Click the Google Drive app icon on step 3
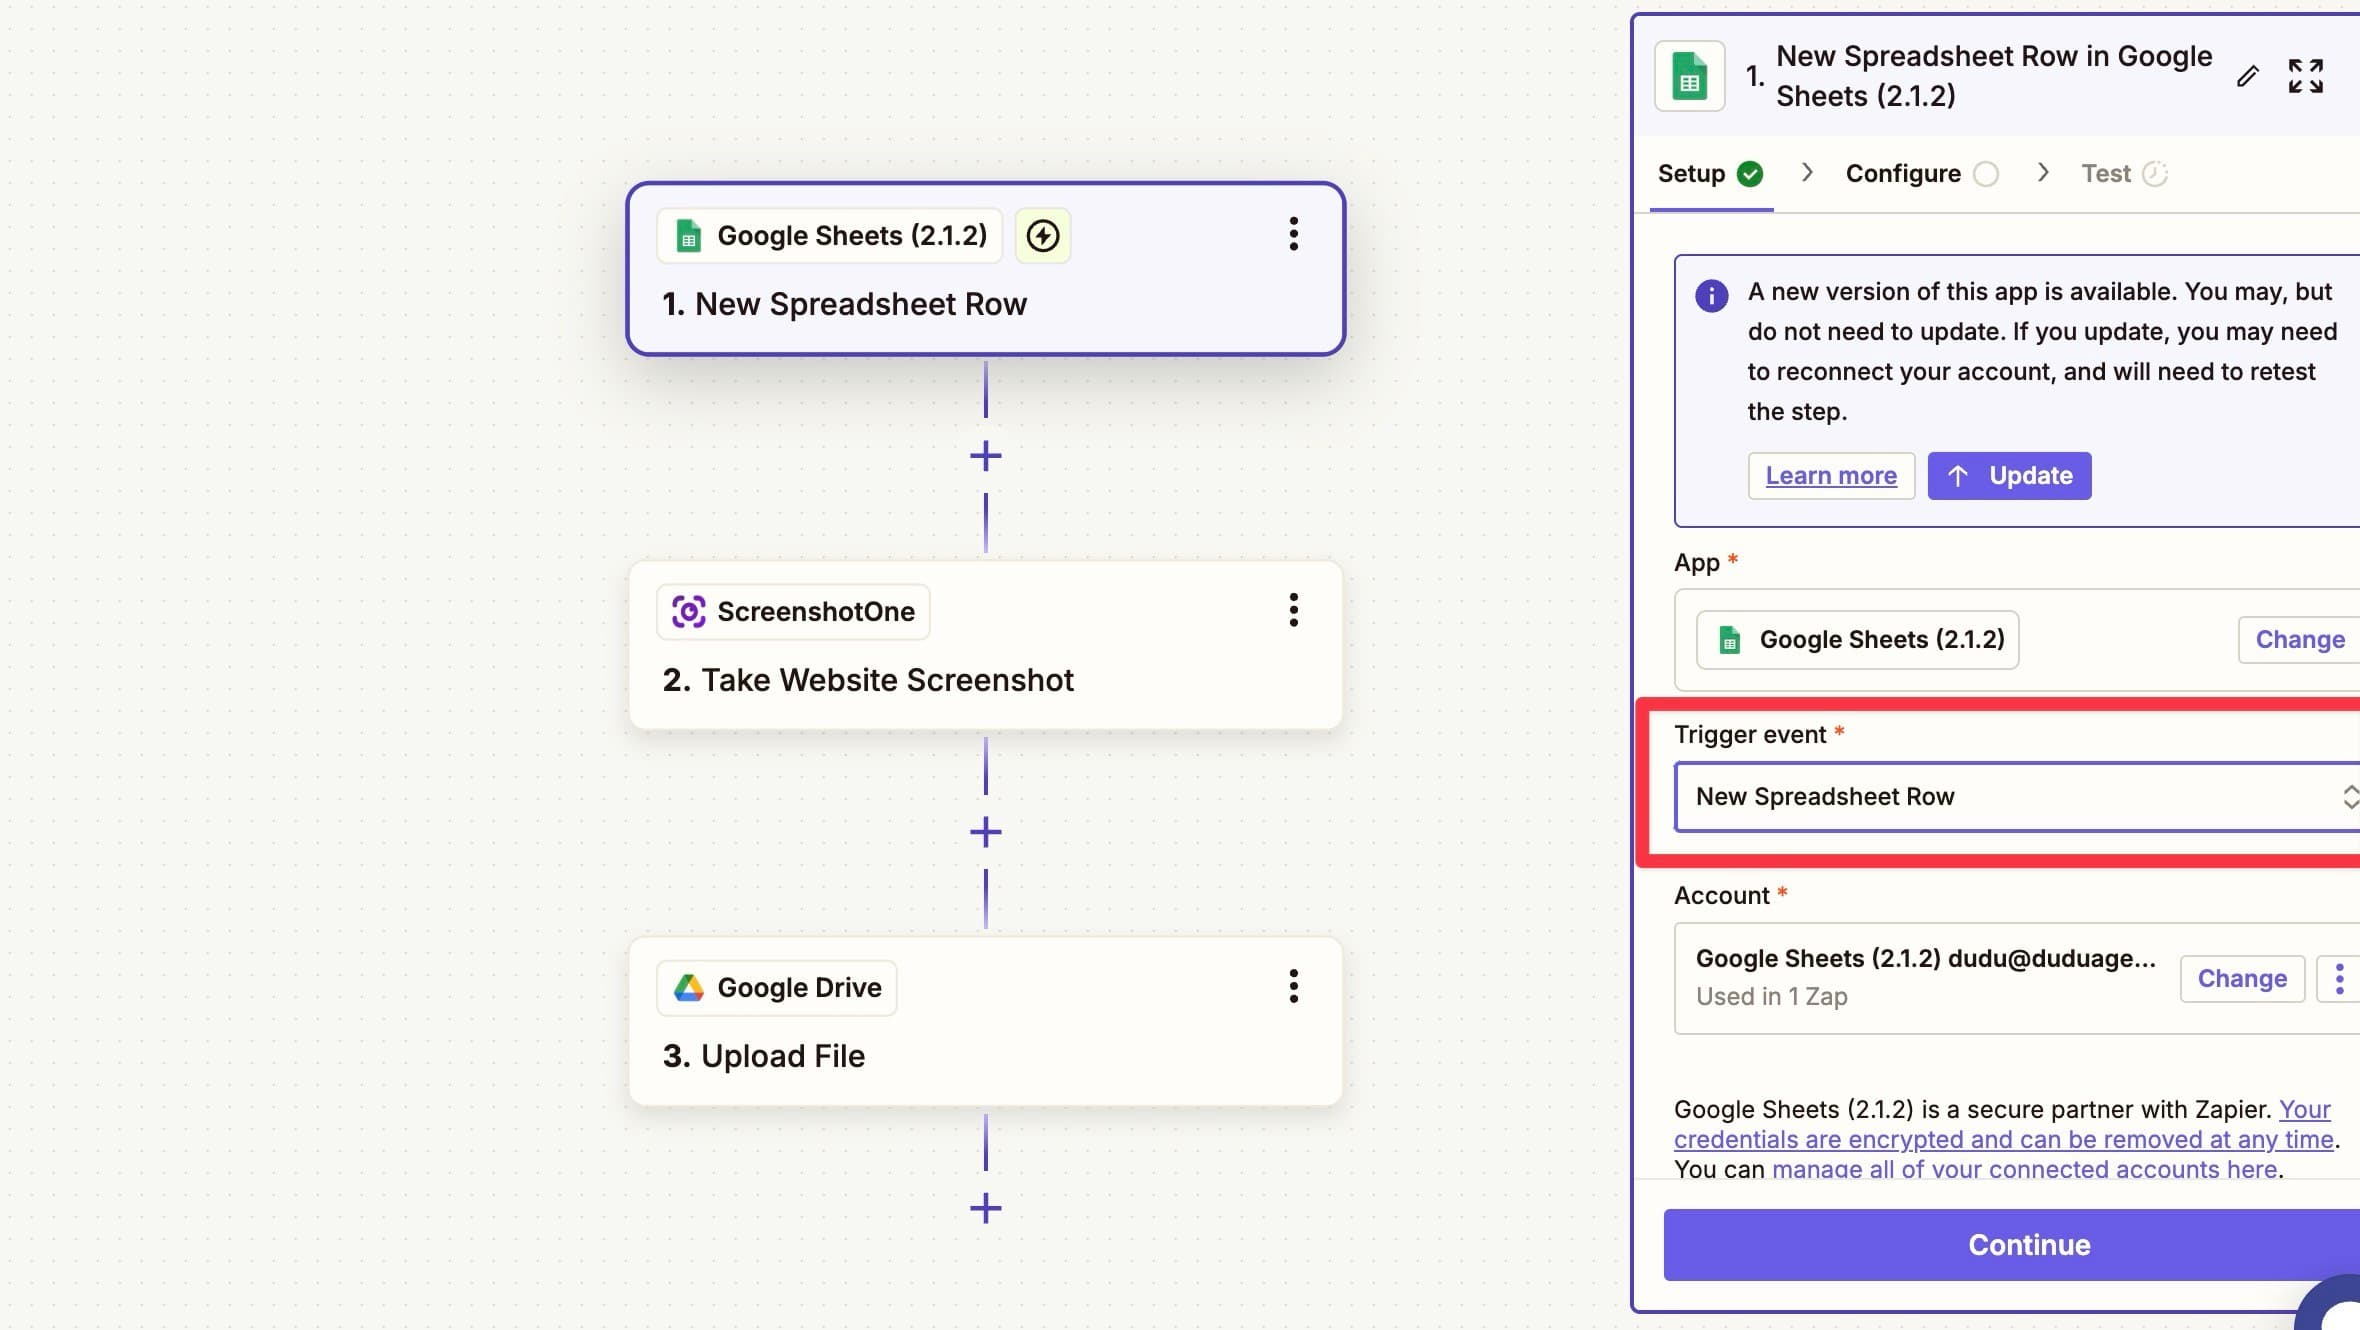This screenshot has width=2360, height=1330. coord(689,988)
